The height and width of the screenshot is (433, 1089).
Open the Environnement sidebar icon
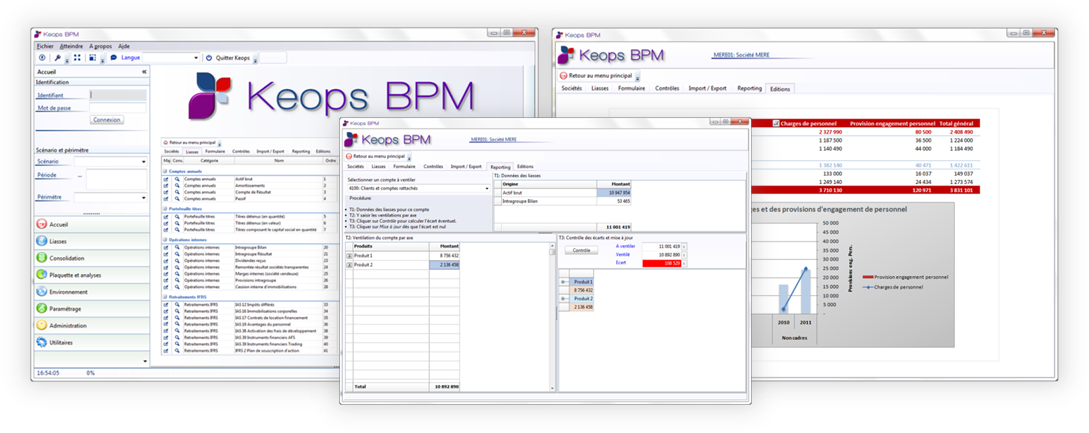(x=42, y=292)
